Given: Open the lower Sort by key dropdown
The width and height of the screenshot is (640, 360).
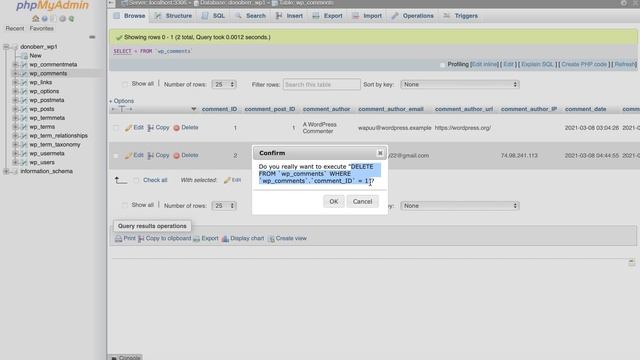Looking at the screenshot, I should click(460, 206).
